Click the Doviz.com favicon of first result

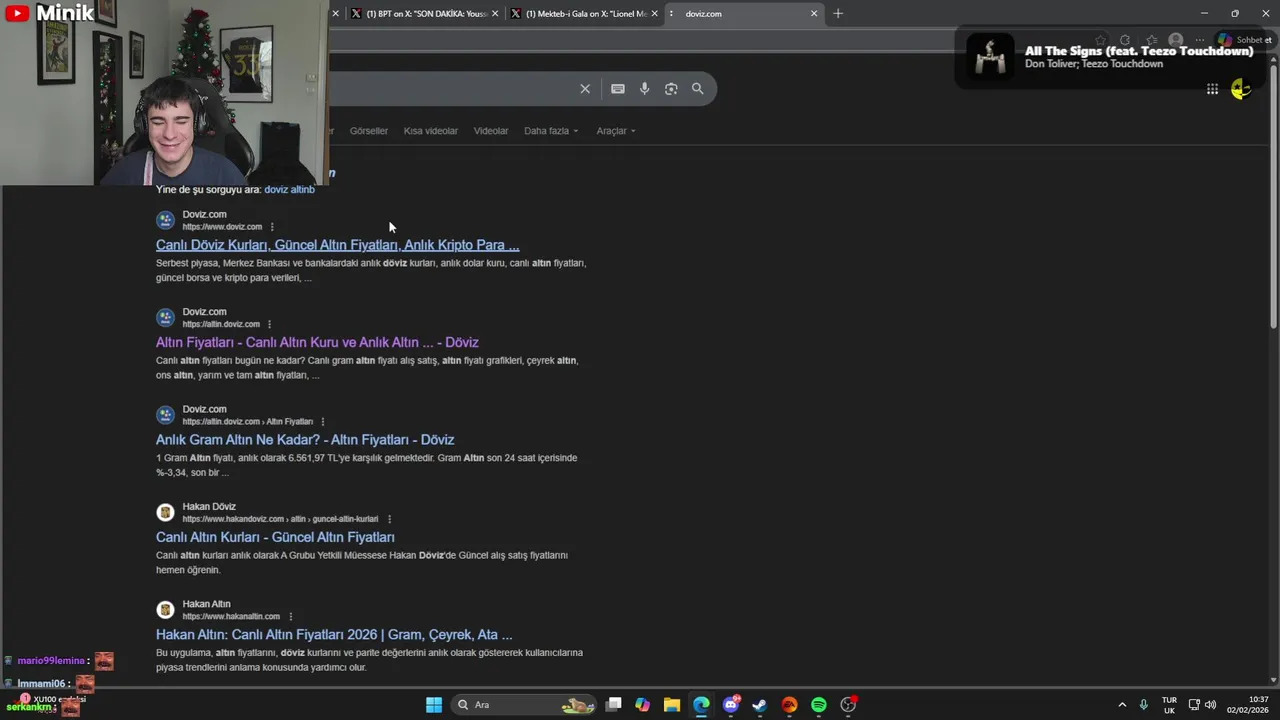[165, 220]
